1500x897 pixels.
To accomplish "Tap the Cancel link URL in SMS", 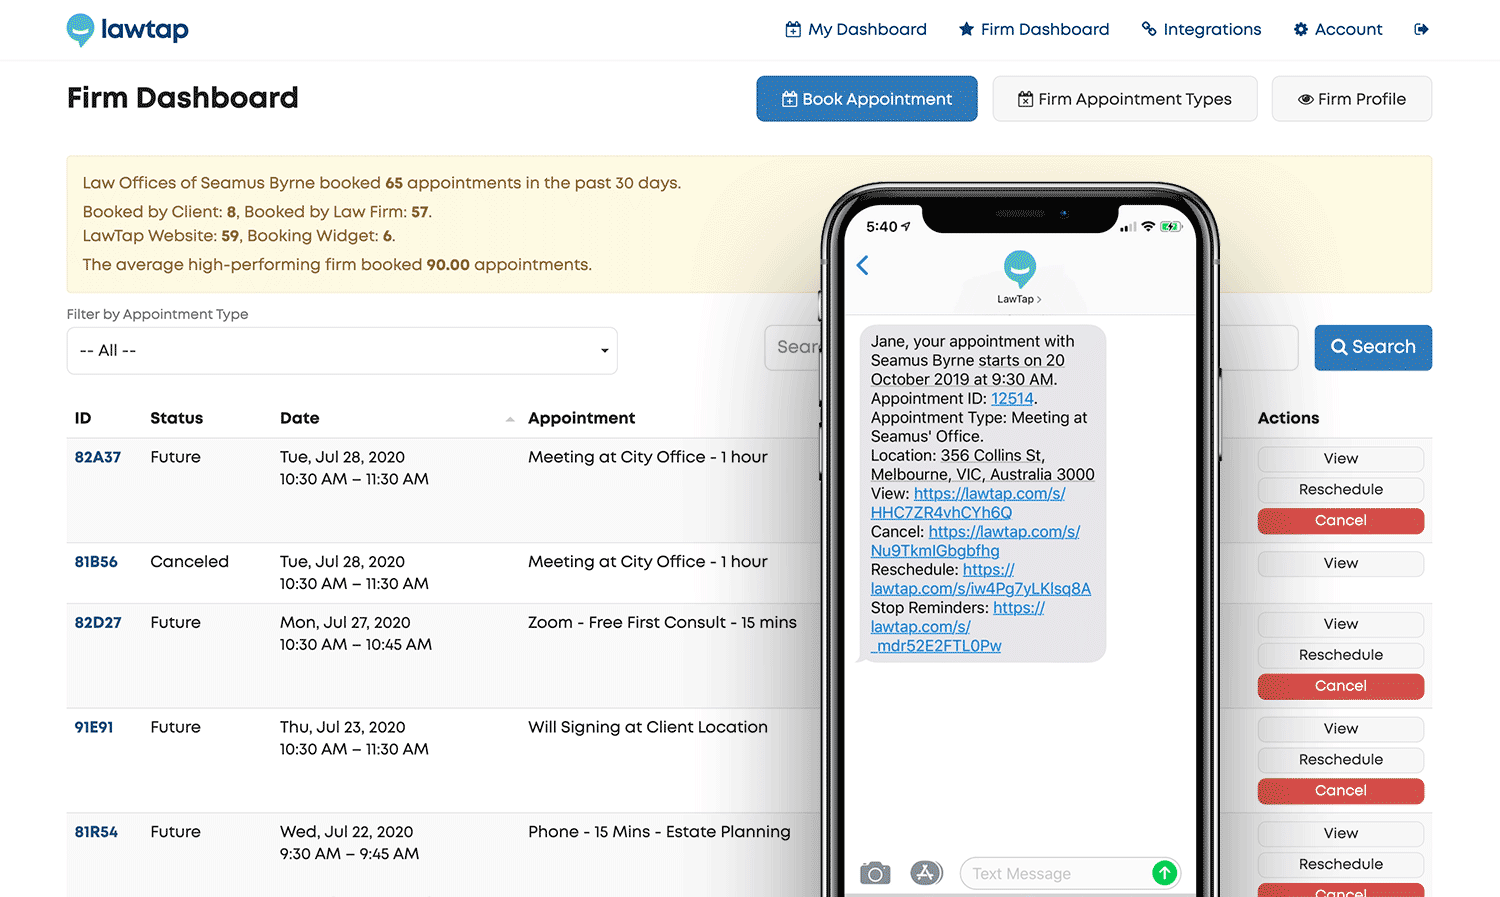I will [976, 541].
